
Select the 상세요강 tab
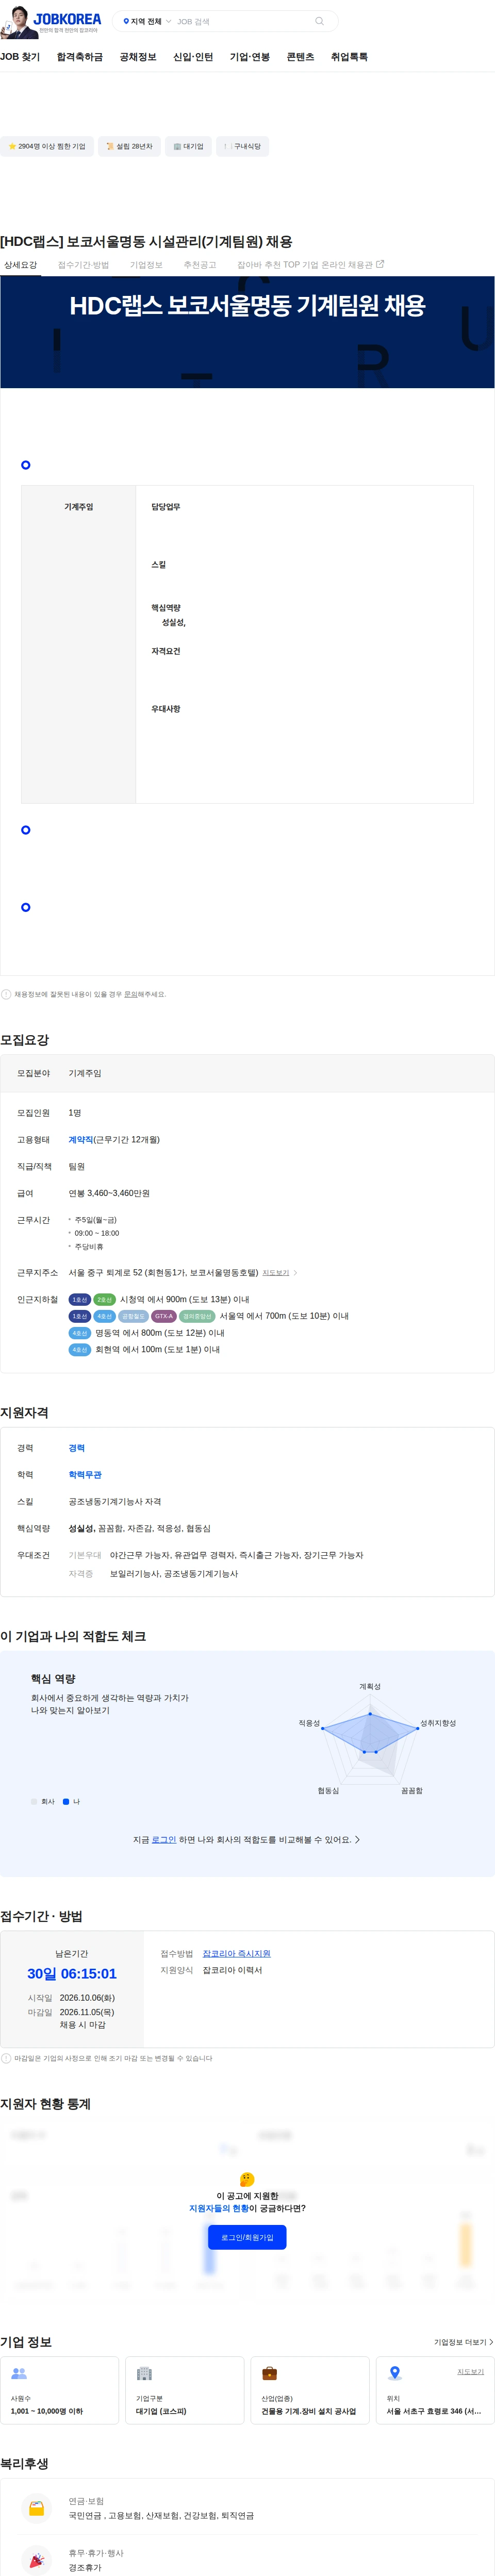(x=20, y=265)
